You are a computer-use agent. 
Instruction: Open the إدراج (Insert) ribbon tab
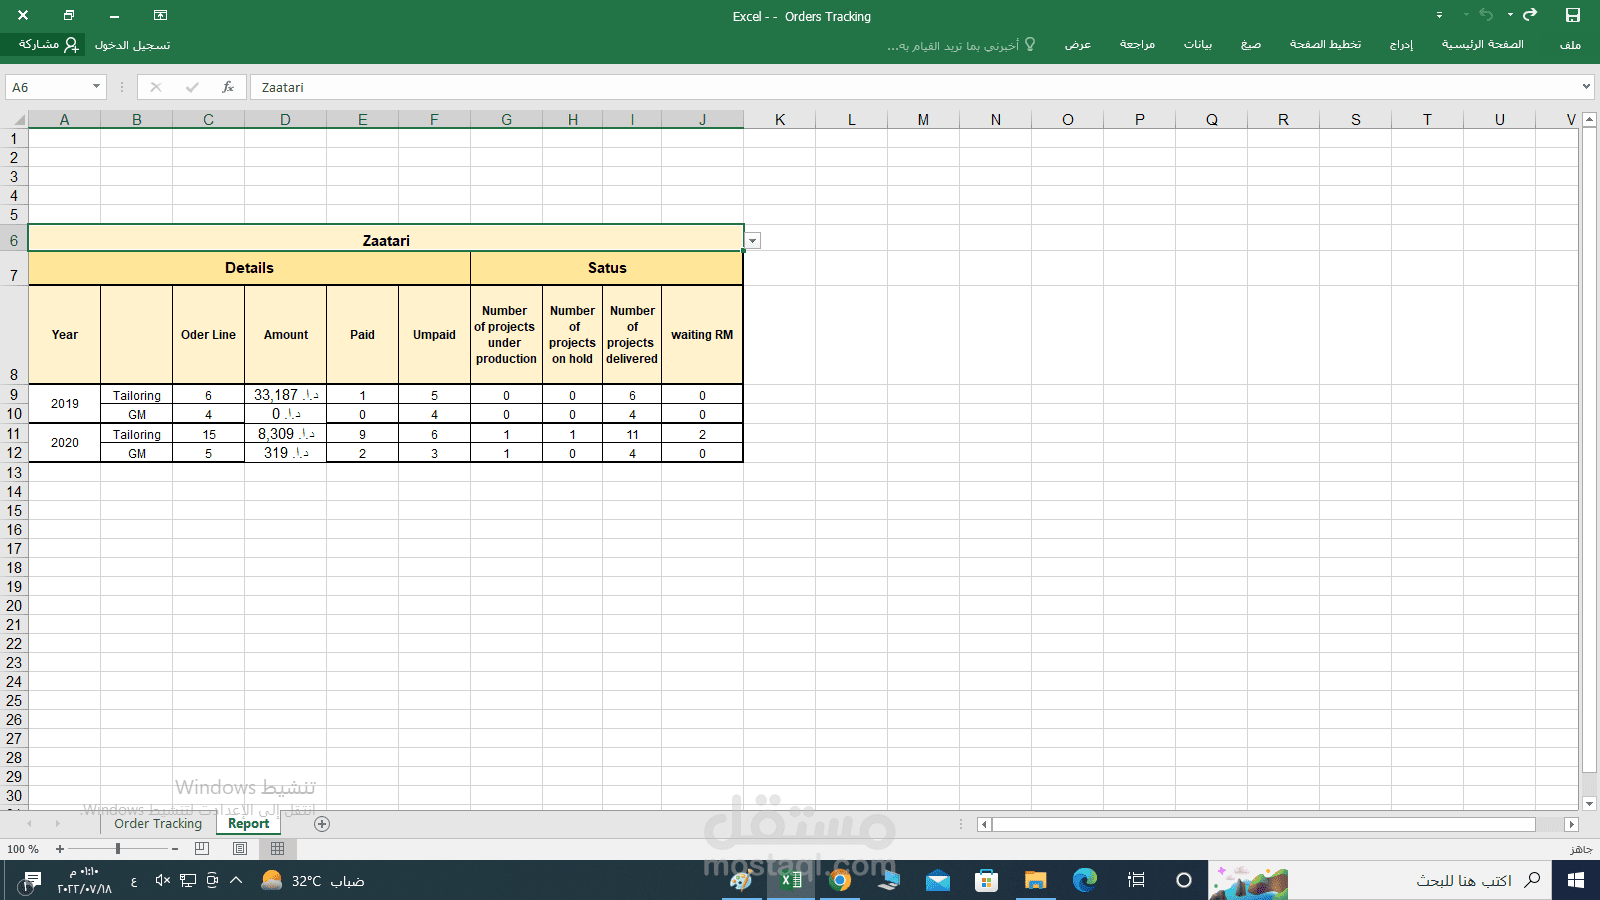pyautogui.click(x=1401, y=45)
